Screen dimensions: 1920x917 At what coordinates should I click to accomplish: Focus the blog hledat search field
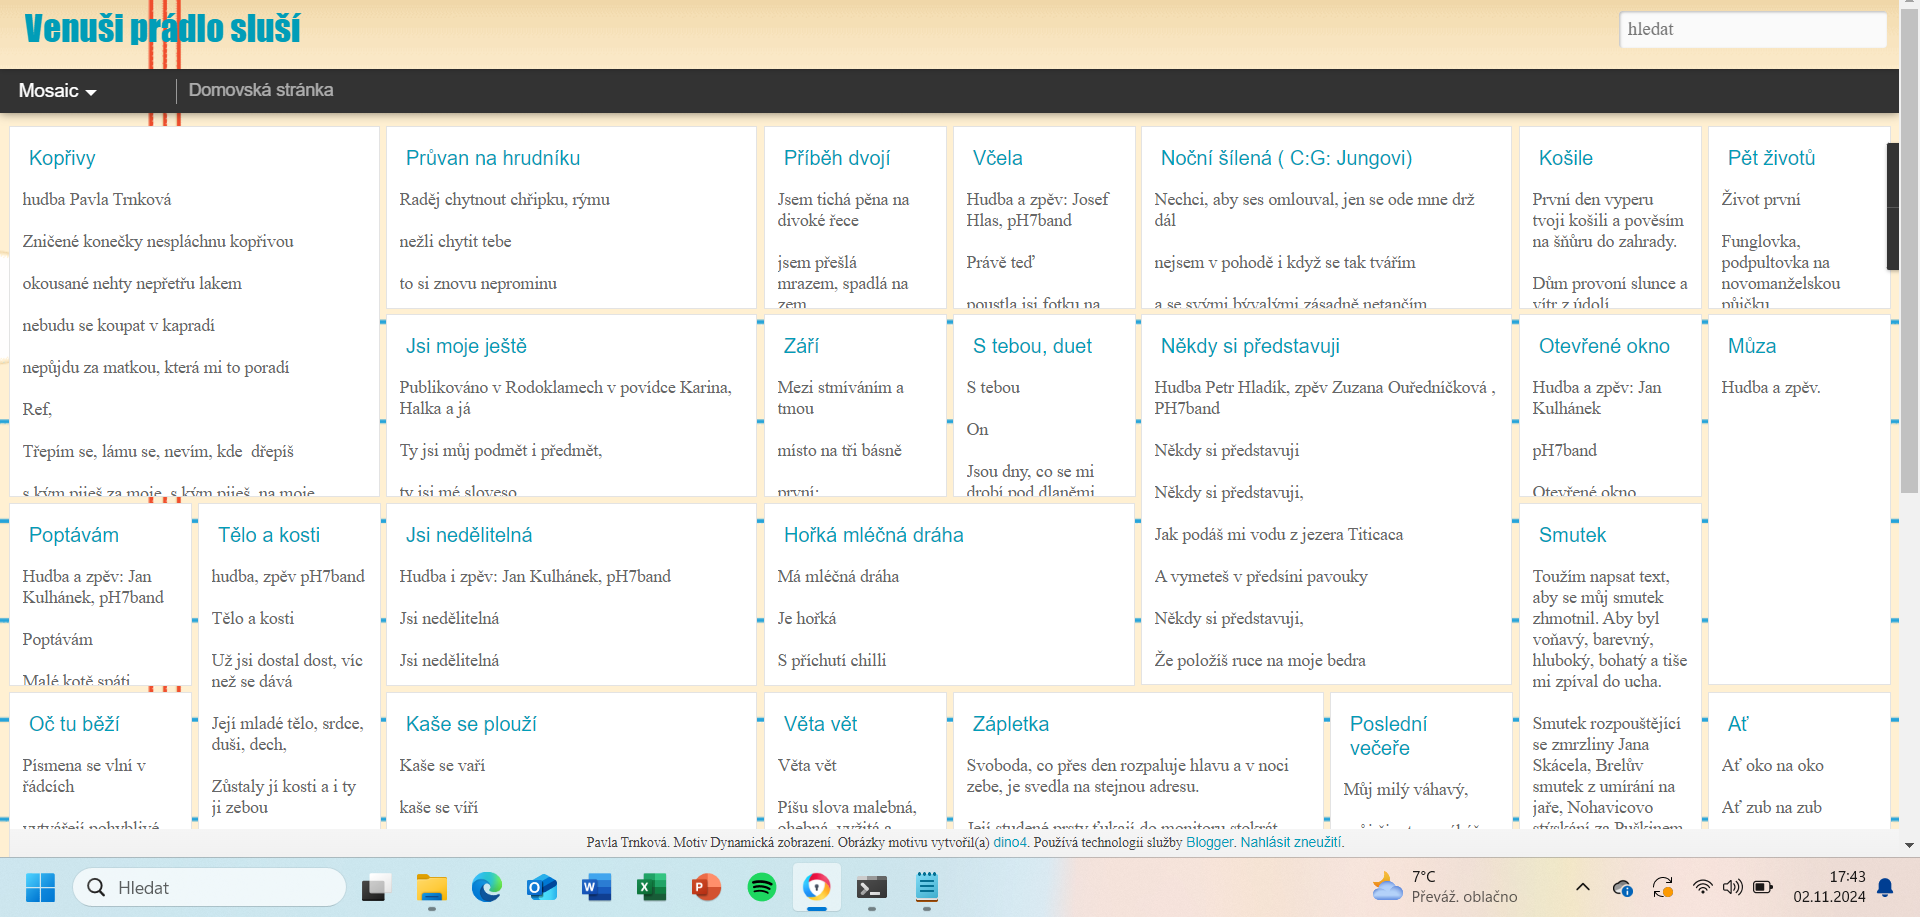1753,29
